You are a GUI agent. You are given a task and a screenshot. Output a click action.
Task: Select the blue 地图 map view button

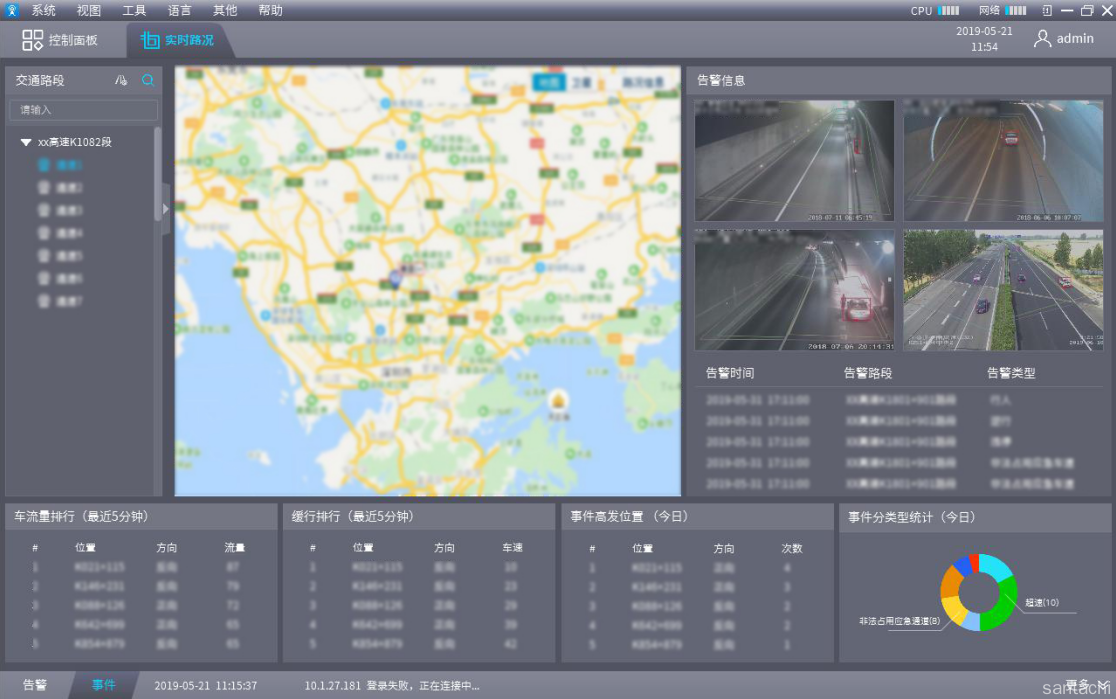click(x=548, y=83)
